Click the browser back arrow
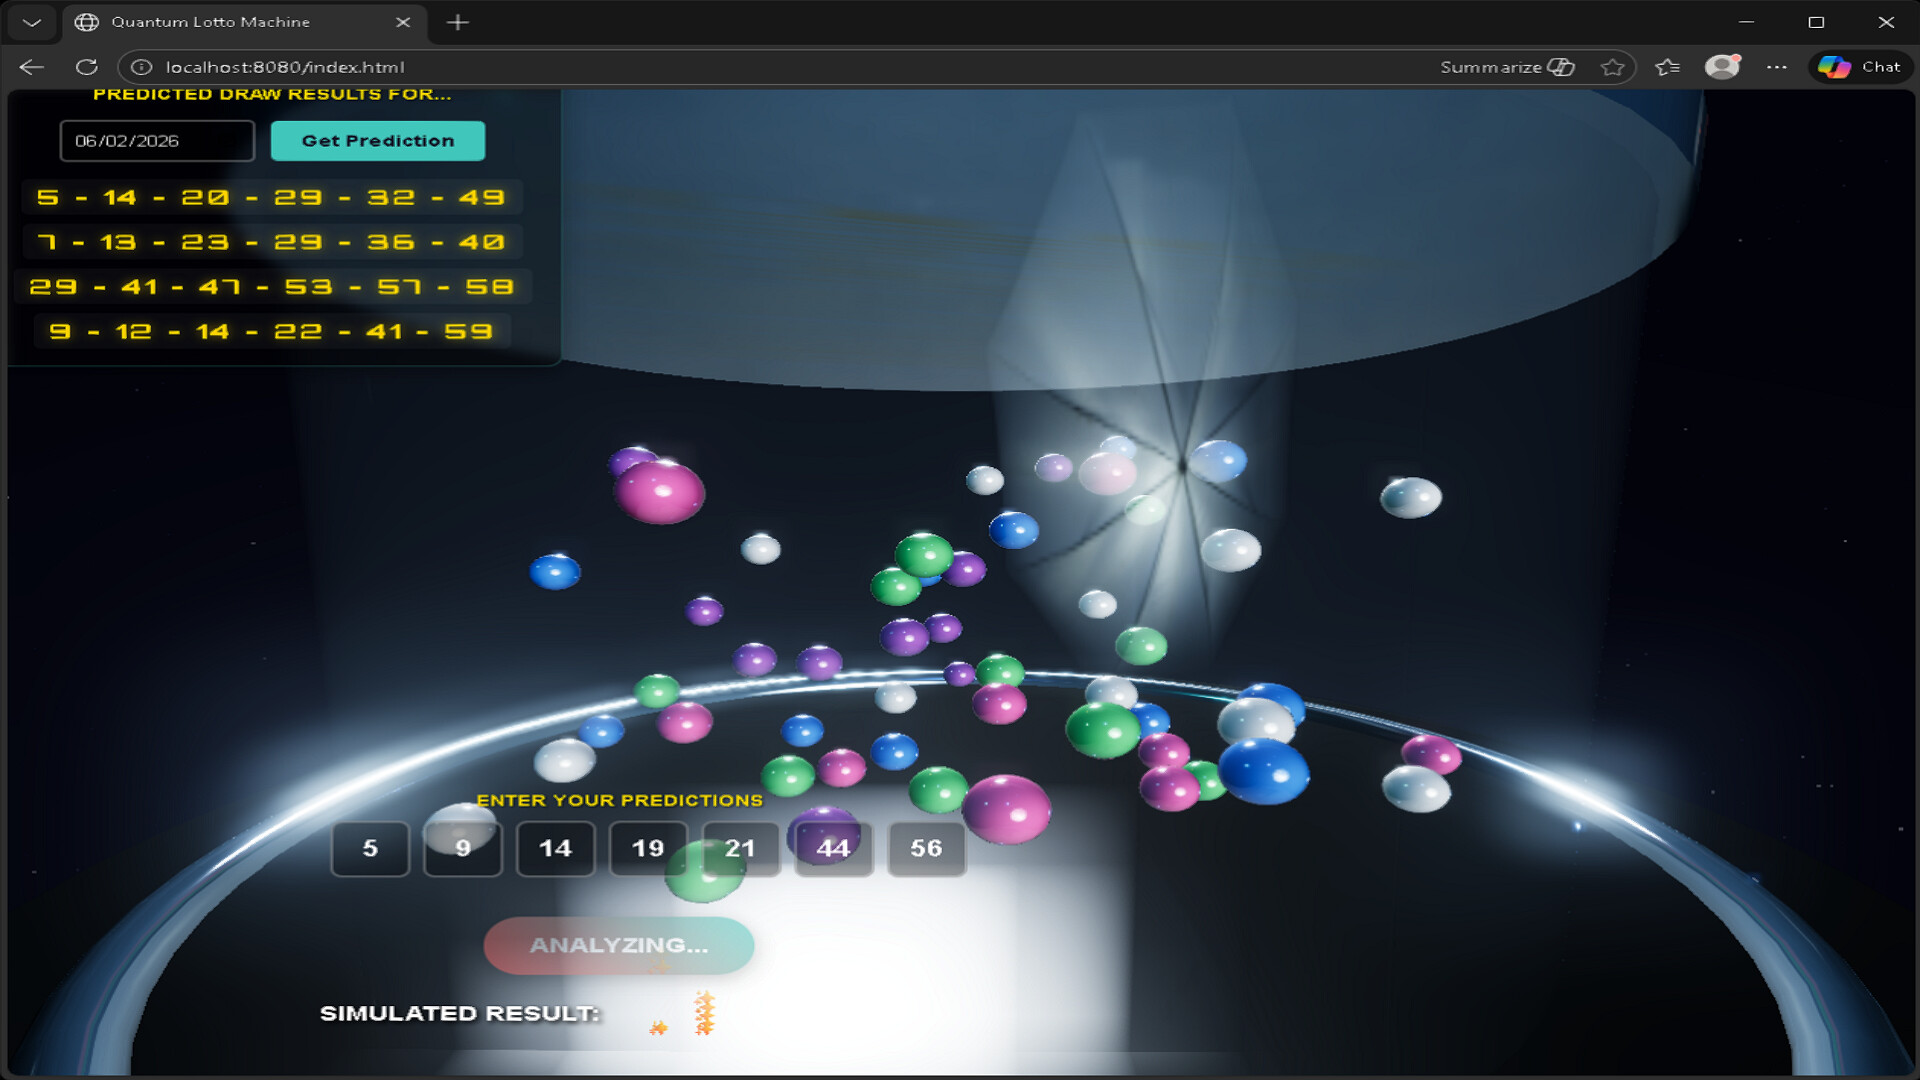1920x1080 pixels. [32, 67]
